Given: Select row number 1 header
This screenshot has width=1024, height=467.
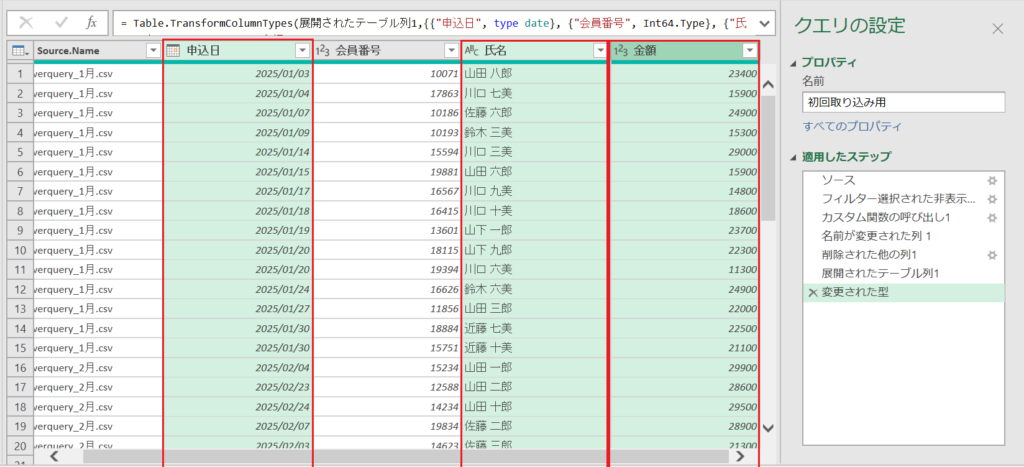Looking at the screenshot, I should 20,74.
